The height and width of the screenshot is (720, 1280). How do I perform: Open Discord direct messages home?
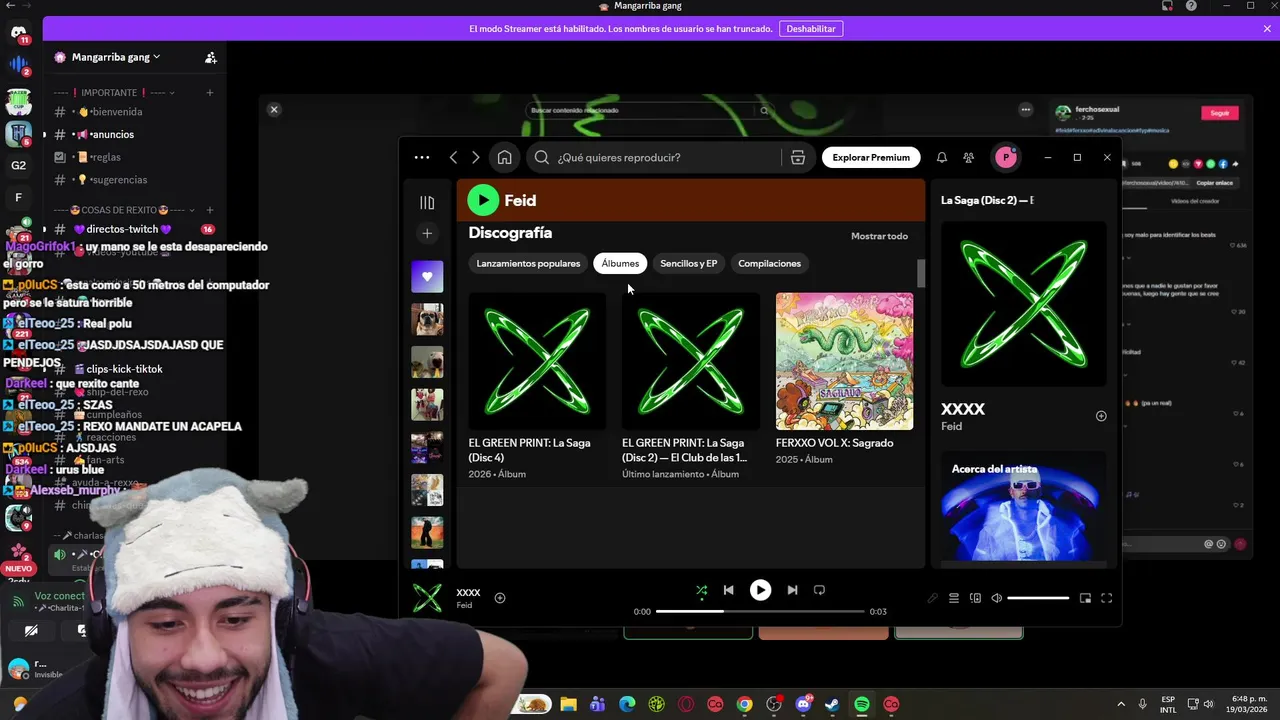pos(18,35)
